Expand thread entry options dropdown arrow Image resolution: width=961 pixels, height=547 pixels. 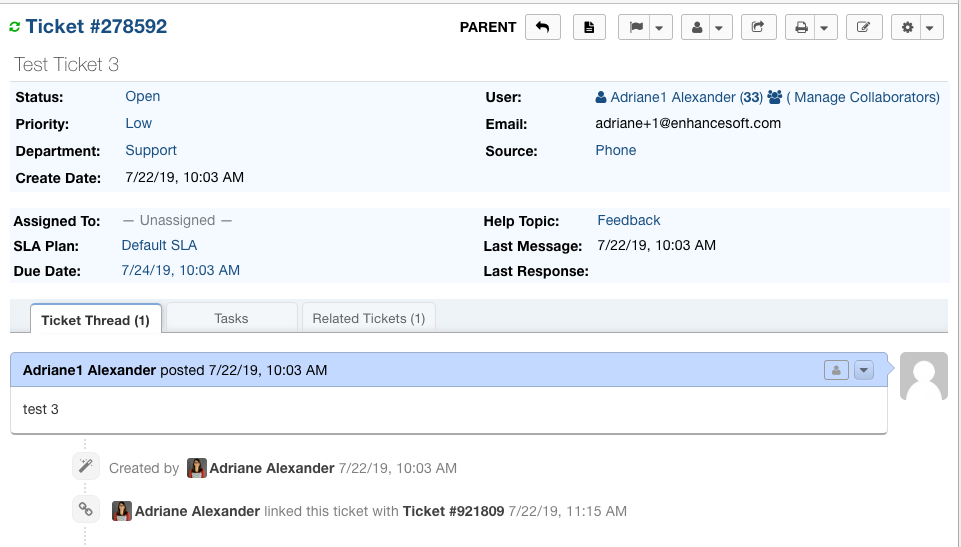864,370
